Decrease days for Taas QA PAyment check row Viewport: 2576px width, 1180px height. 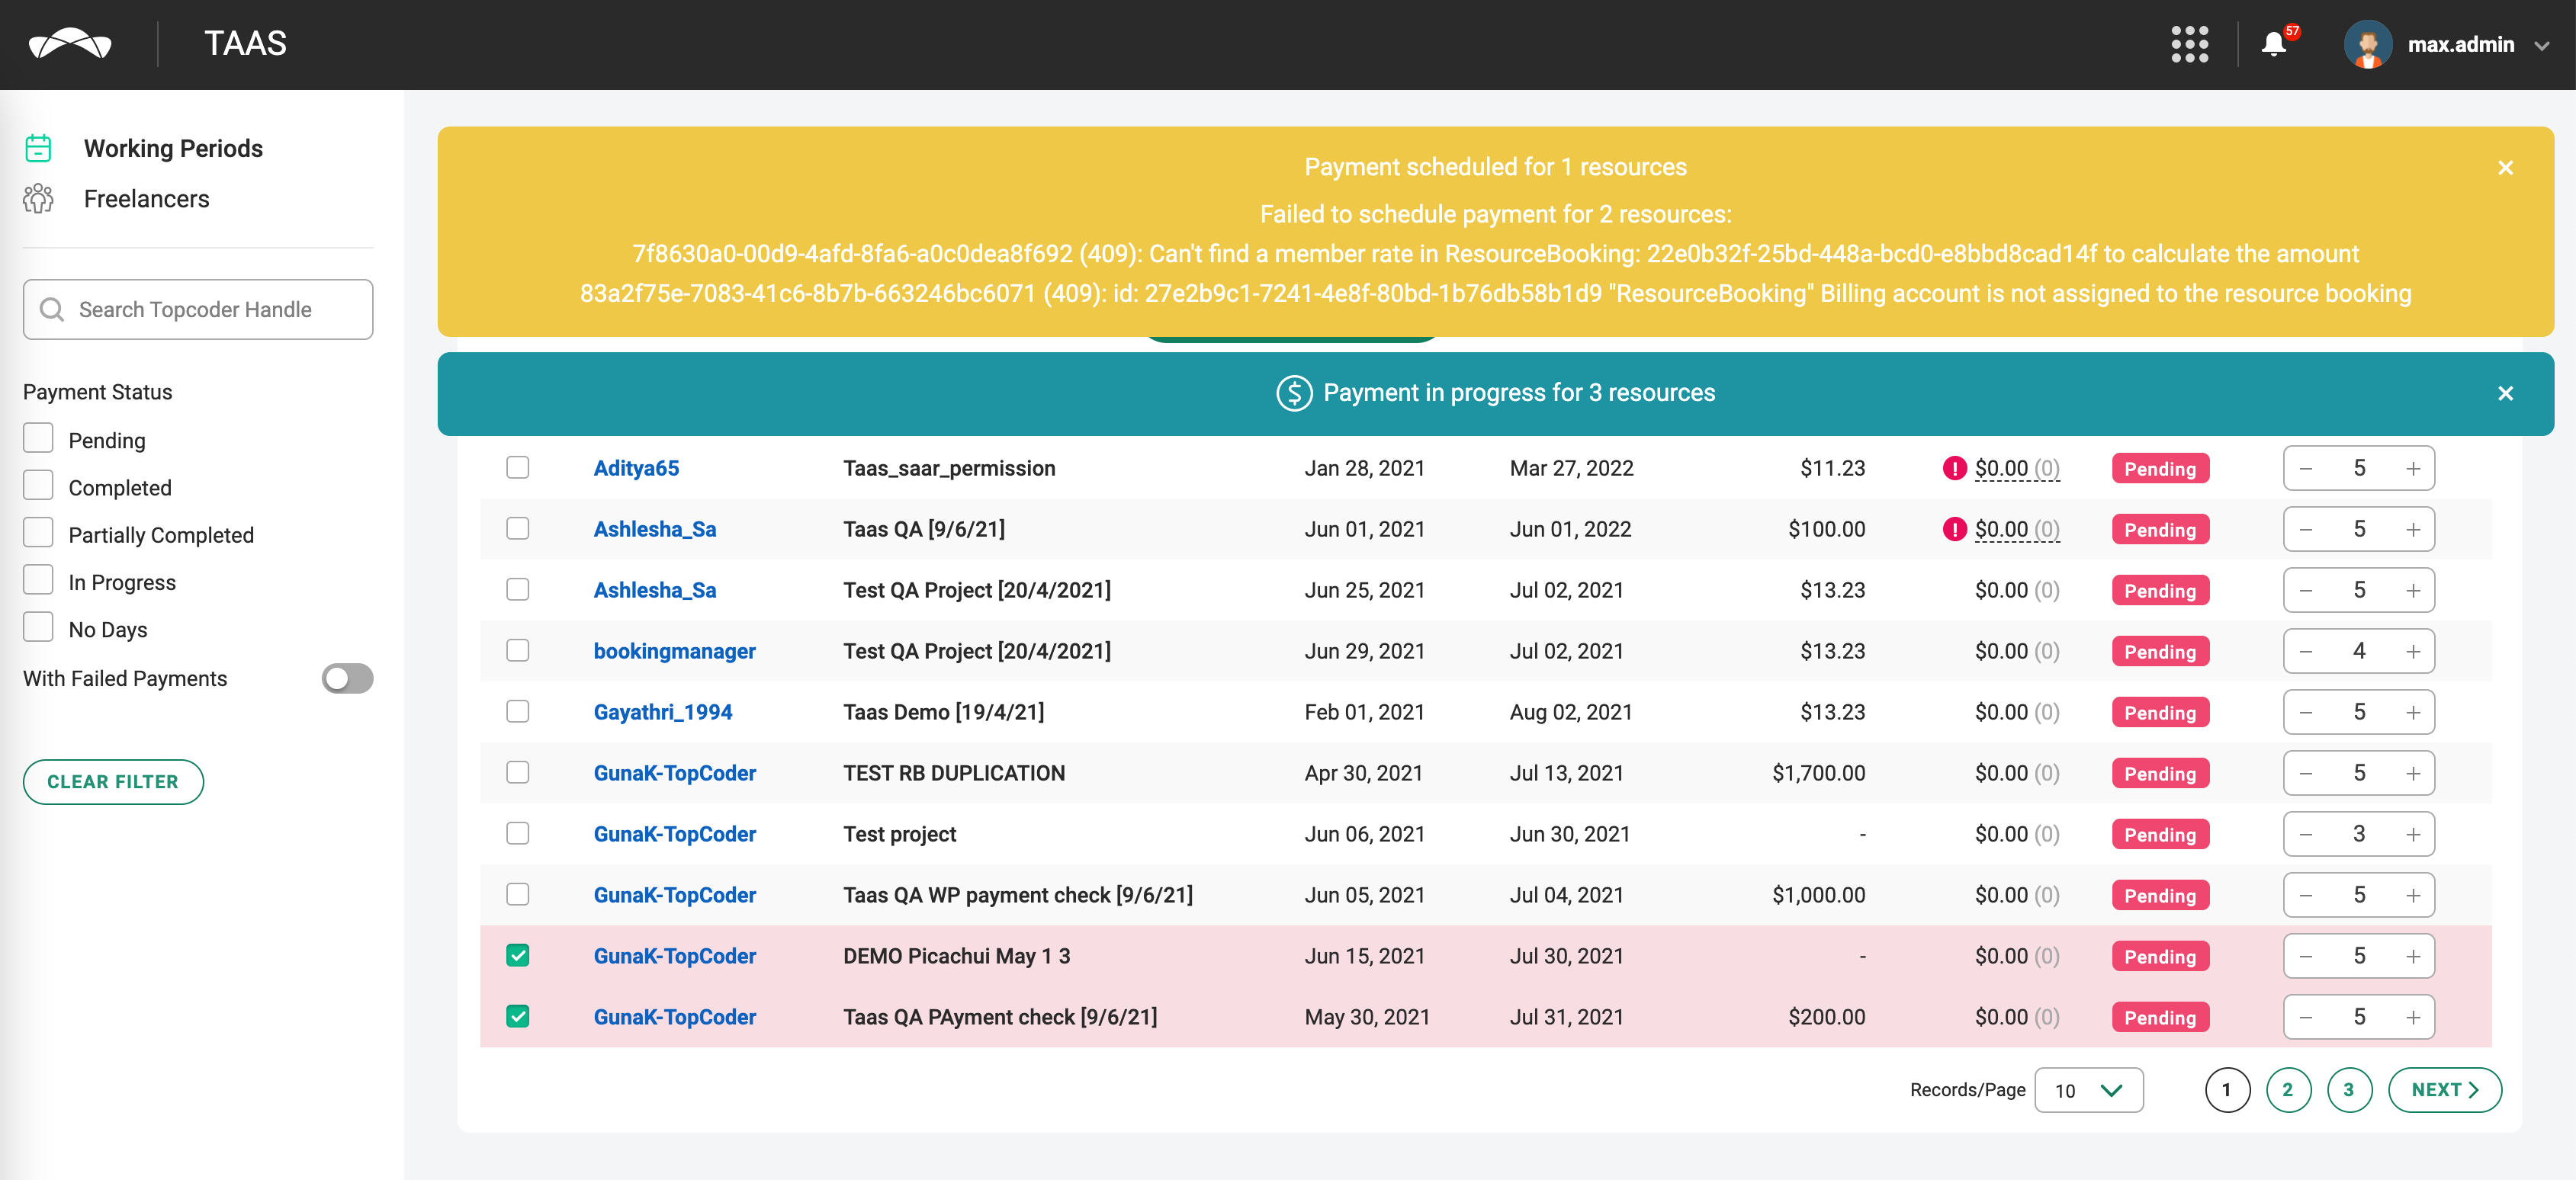pos(2305,1018)
